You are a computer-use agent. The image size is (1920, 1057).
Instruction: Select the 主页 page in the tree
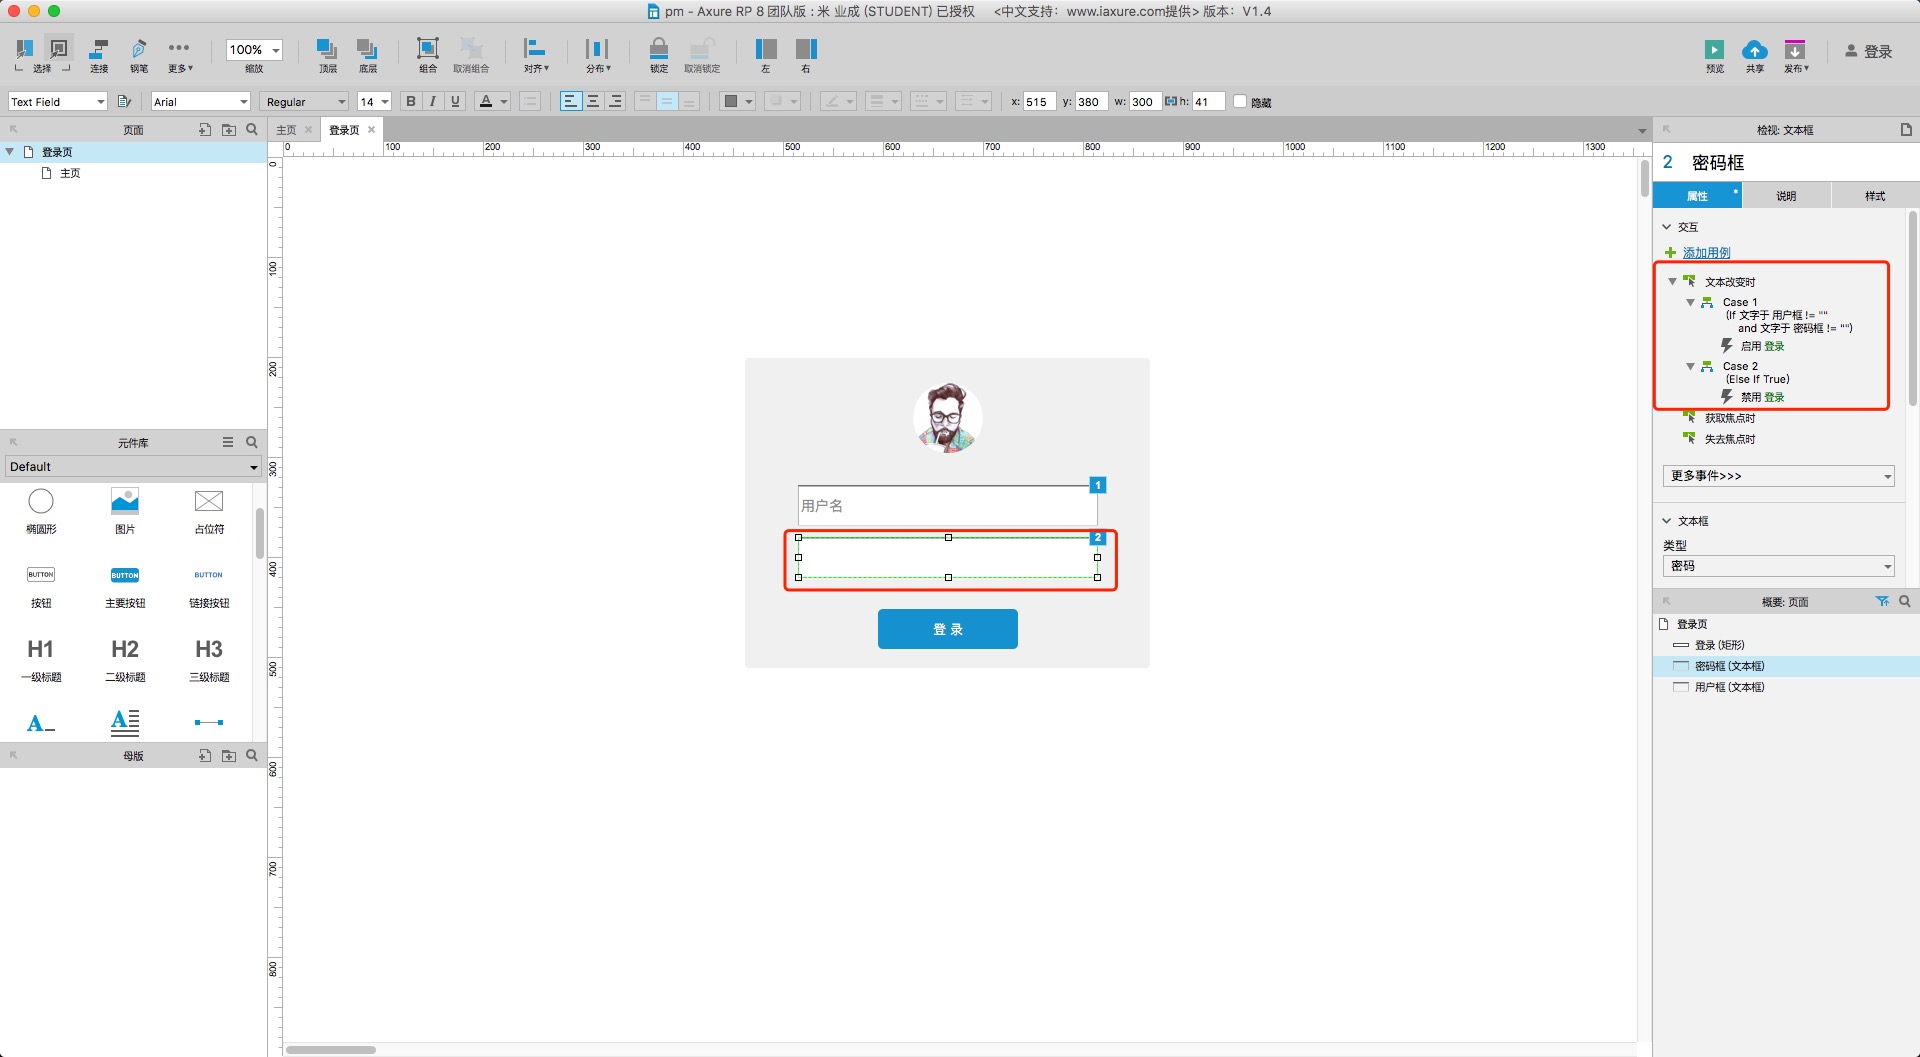(70, 173)
